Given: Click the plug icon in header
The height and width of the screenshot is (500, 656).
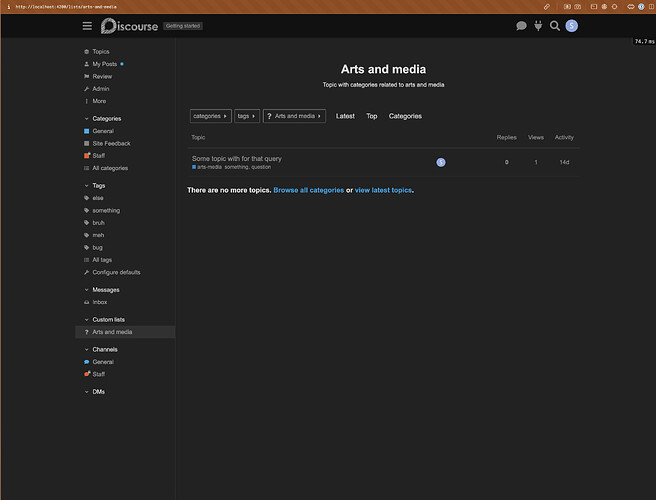Looking at the screenshot, I should coord(538,26).
